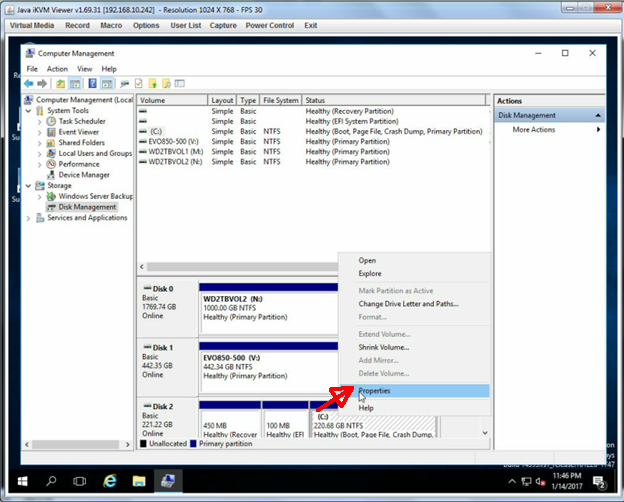624x502 pixels.
Task: Click the blue Help question mark icon
Action: click(92, 84)
